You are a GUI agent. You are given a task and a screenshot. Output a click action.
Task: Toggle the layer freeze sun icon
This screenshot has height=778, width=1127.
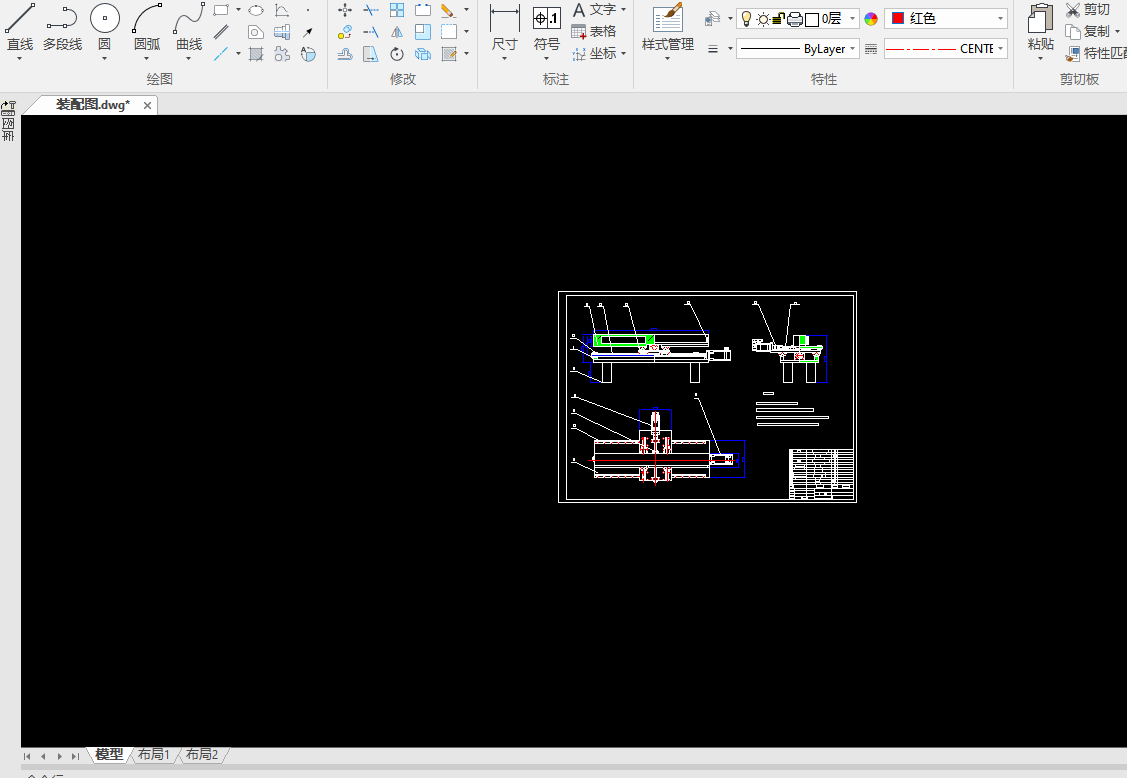(763, 19)
